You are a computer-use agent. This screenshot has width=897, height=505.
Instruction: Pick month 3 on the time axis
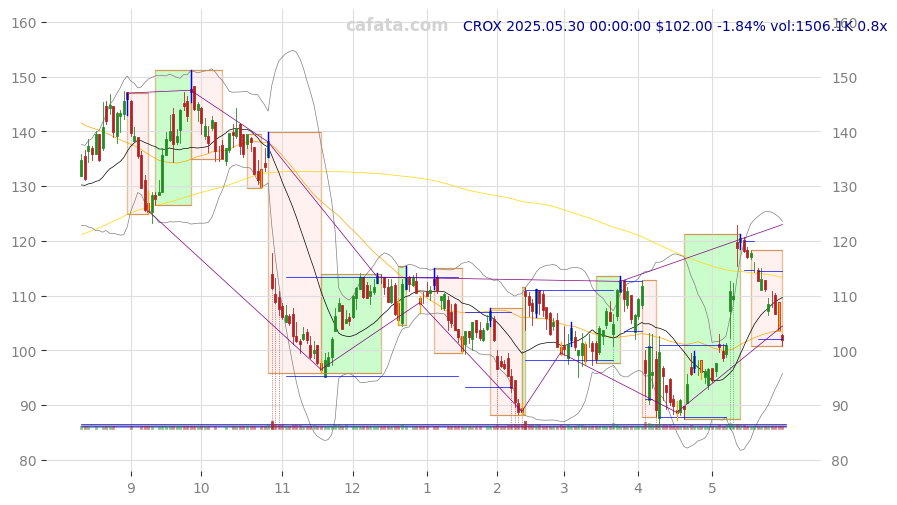coord(564,488)
